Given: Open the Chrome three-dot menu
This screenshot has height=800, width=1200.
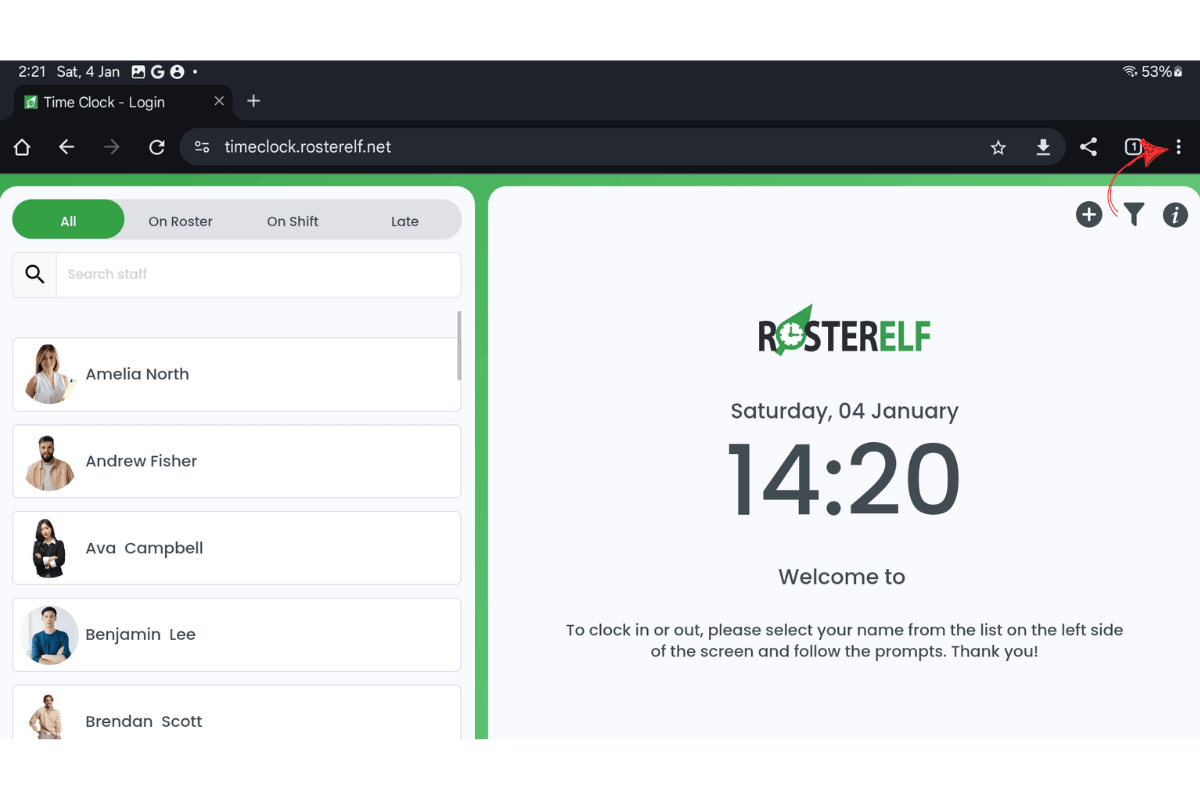Looking at the screenshot, I should tap(1178, 146).
